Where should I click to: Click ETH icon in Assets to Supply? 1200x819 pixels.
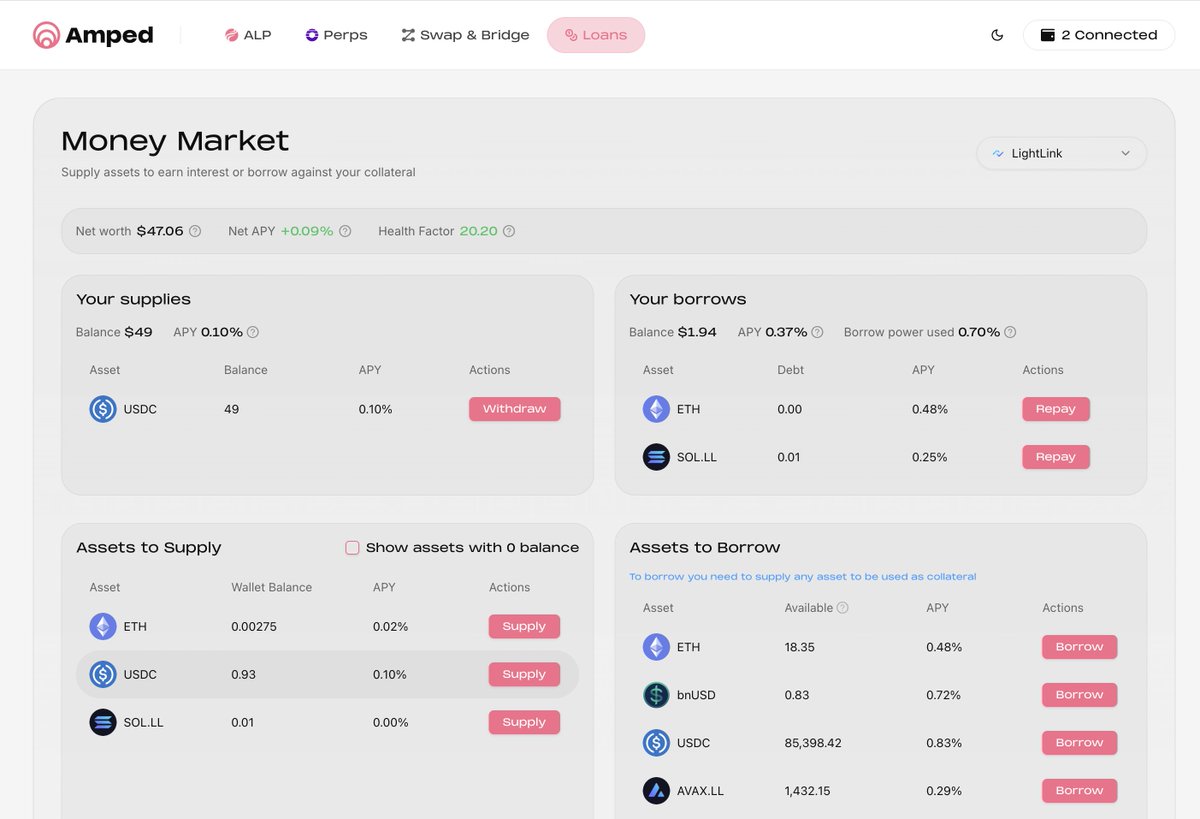click(103, 627)
